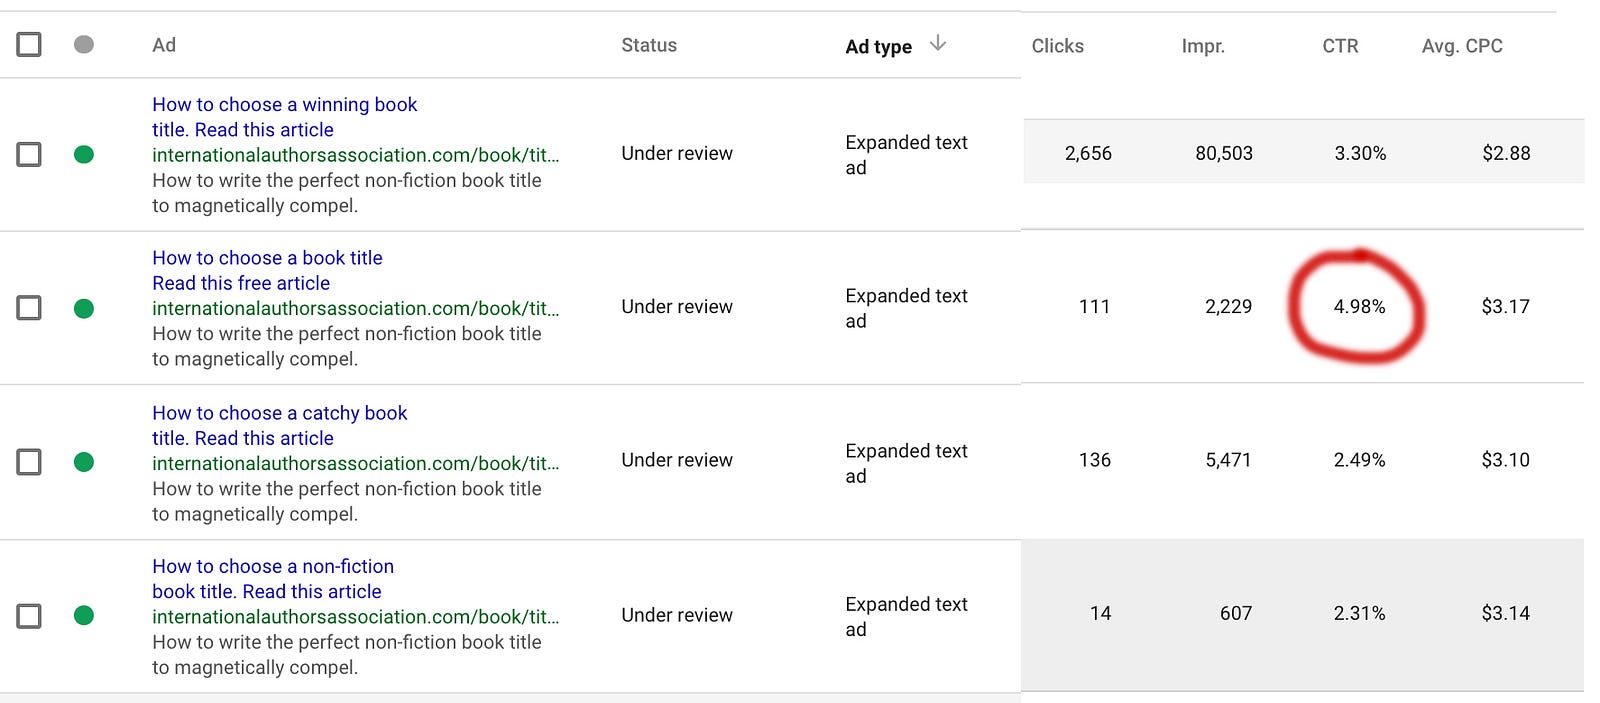Image resolution: width=1600 pixels, height=703 pixels.
Task: Check the box for winning book title ad
Action: tap(29, 154)
